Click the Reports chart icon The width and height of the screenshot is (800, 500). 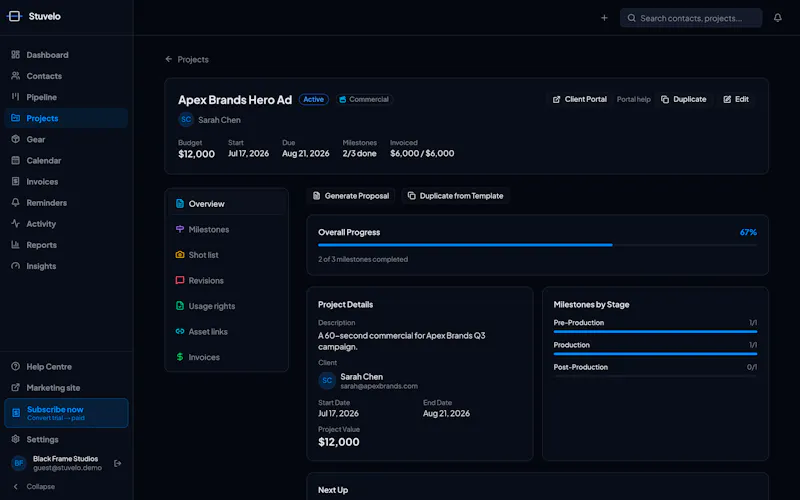(16, 245)
